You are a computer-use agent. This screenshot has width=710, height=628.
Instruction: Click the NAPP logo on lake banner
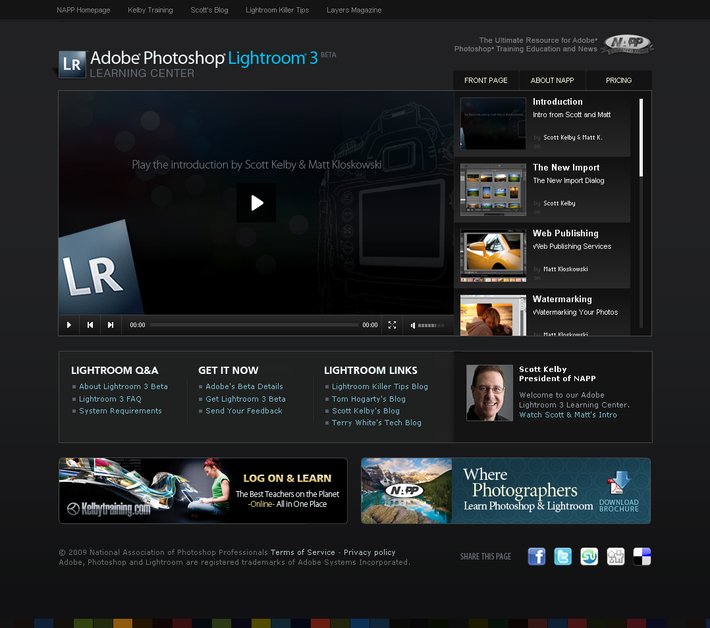pos(404,491)
